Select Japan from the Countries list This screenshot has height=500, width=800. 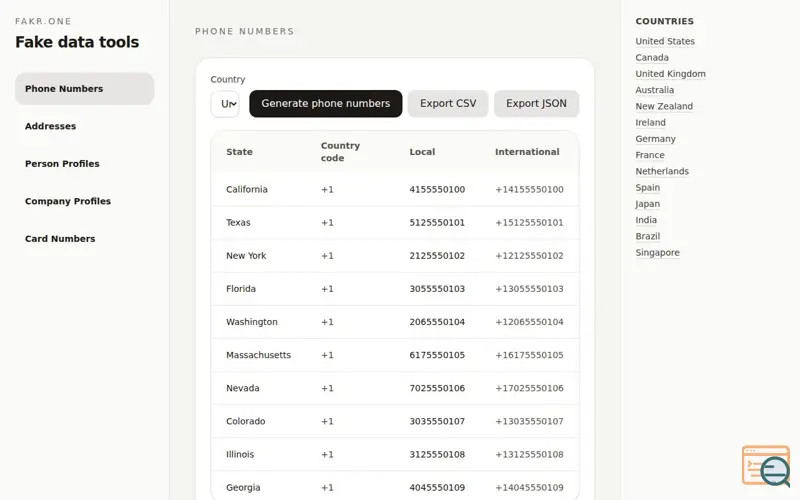coord(647,204)
